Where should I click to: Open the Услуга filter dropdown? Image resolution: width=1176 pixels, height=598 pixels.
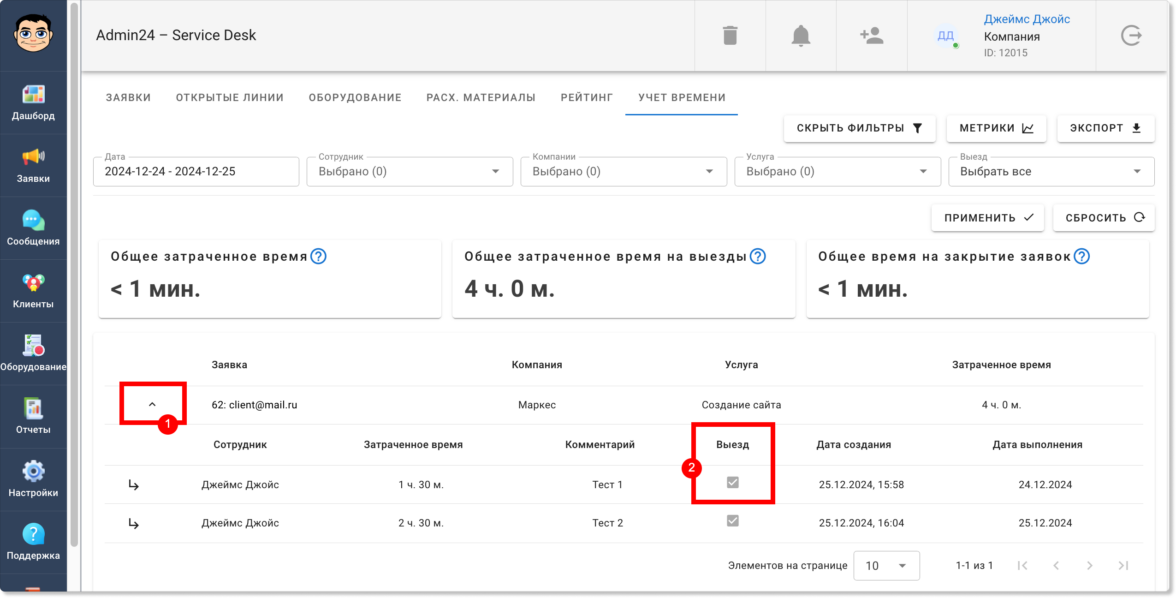point(837,172)
